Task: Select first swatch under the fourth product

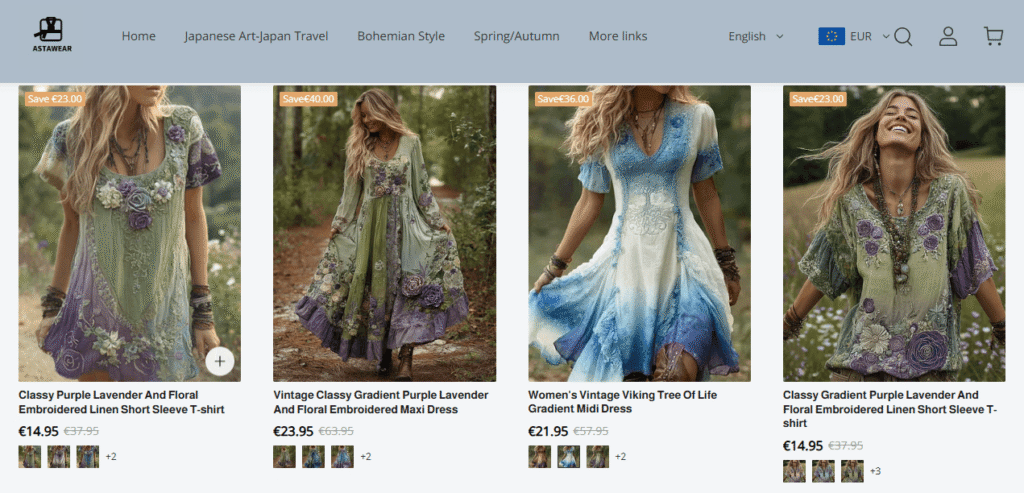Action: [794, 471]
